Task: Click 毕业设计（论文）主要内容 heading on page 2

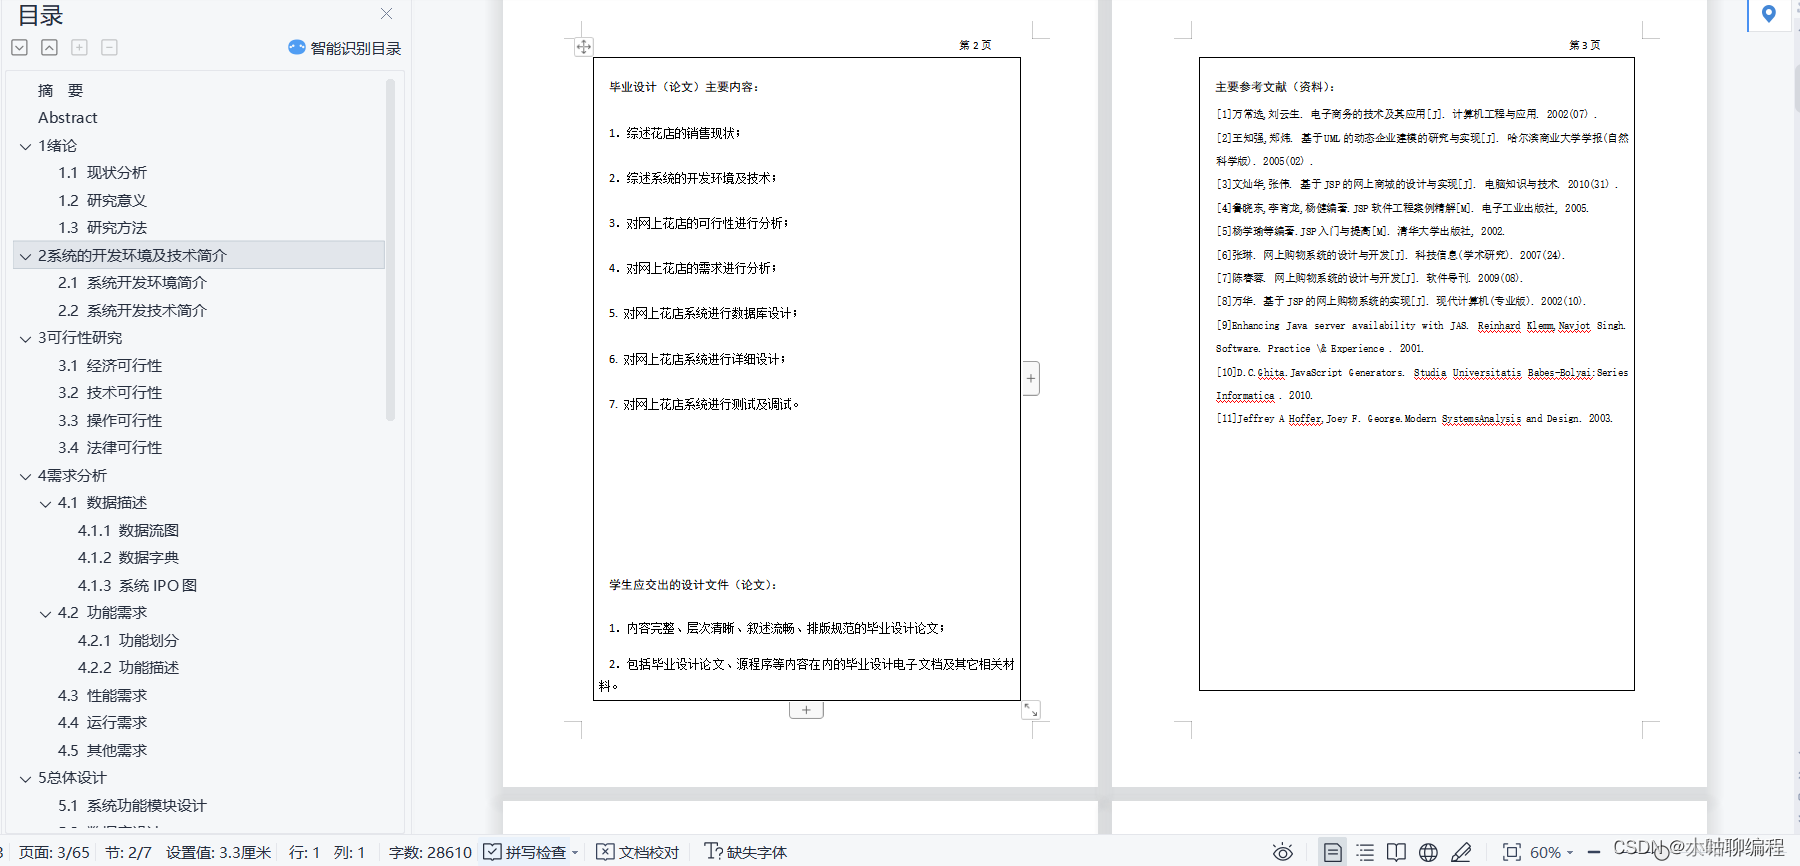Action: [x=684, y=87]
